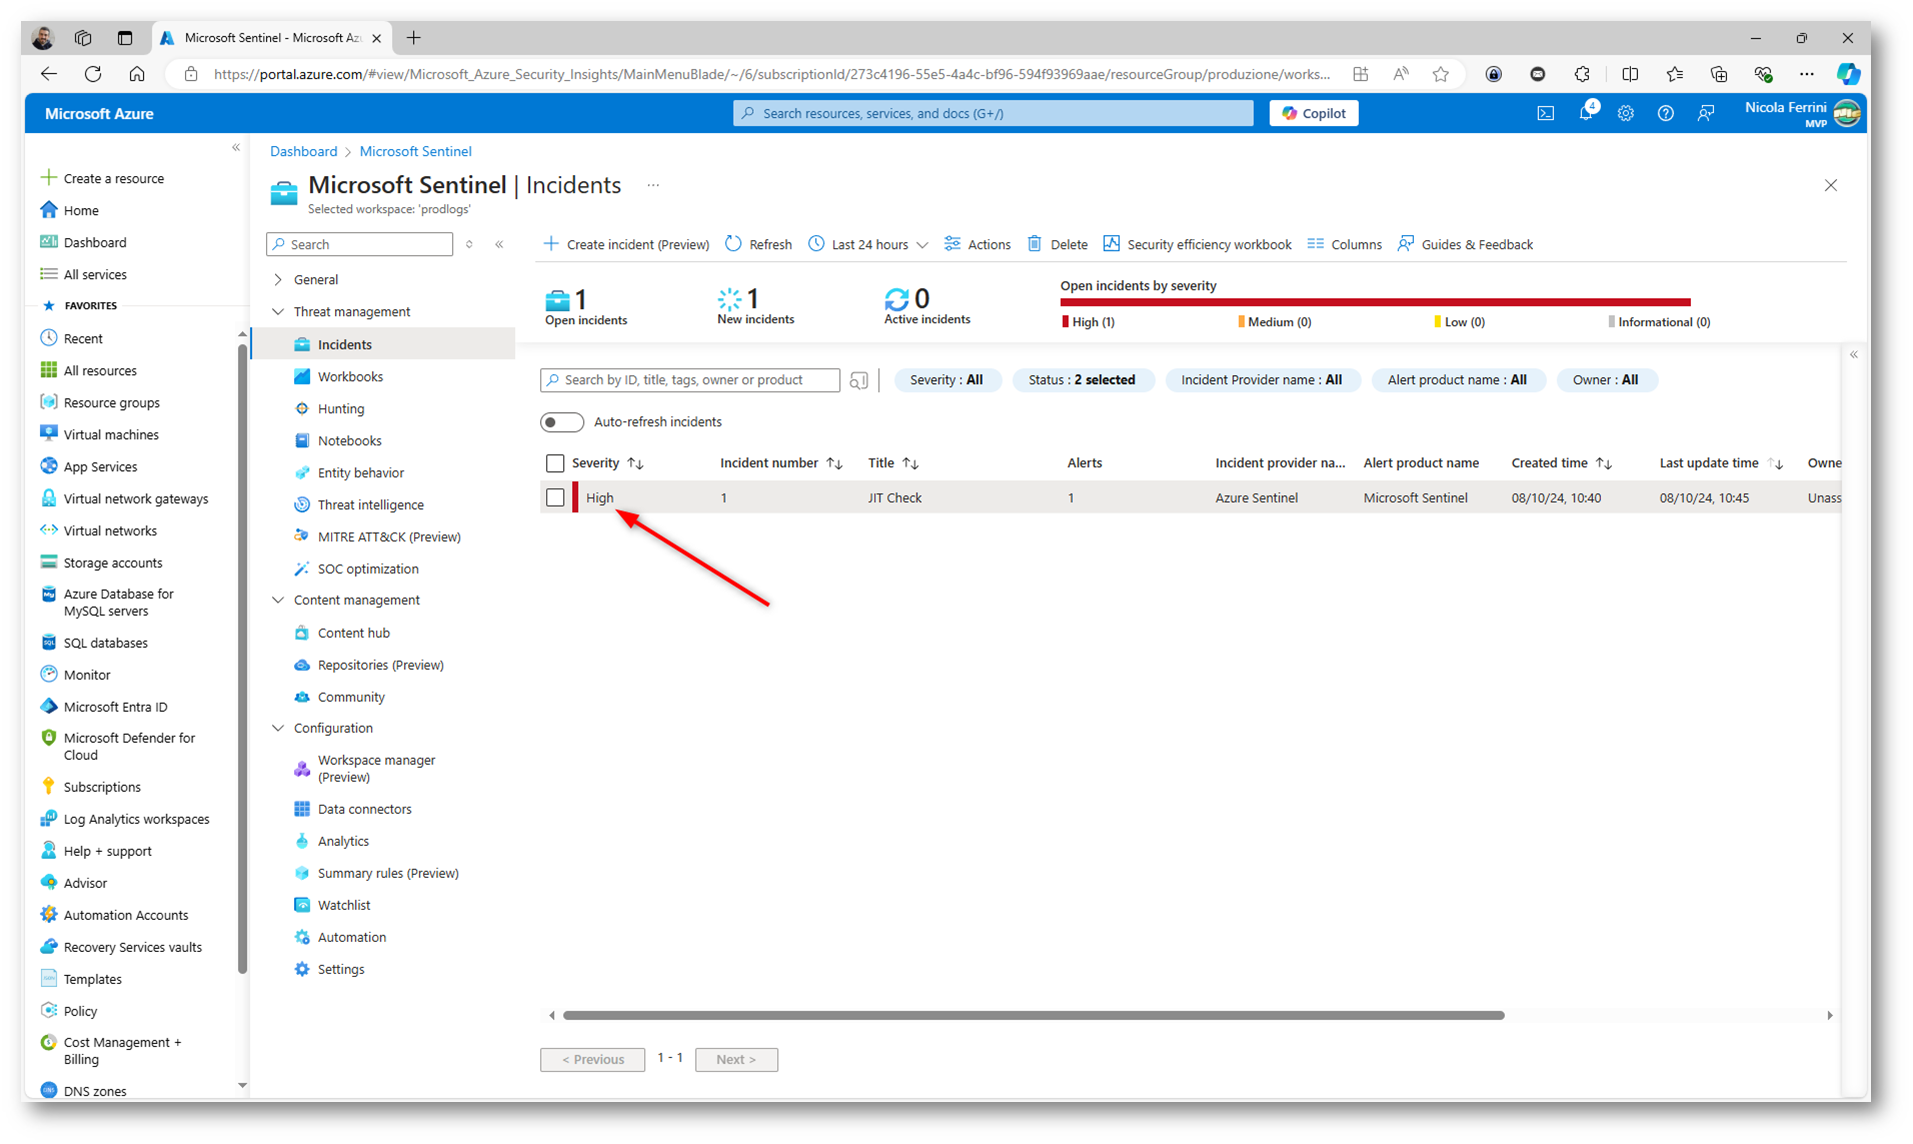
Task: Click the Storage accounts icon
Action: click(48, 562)
